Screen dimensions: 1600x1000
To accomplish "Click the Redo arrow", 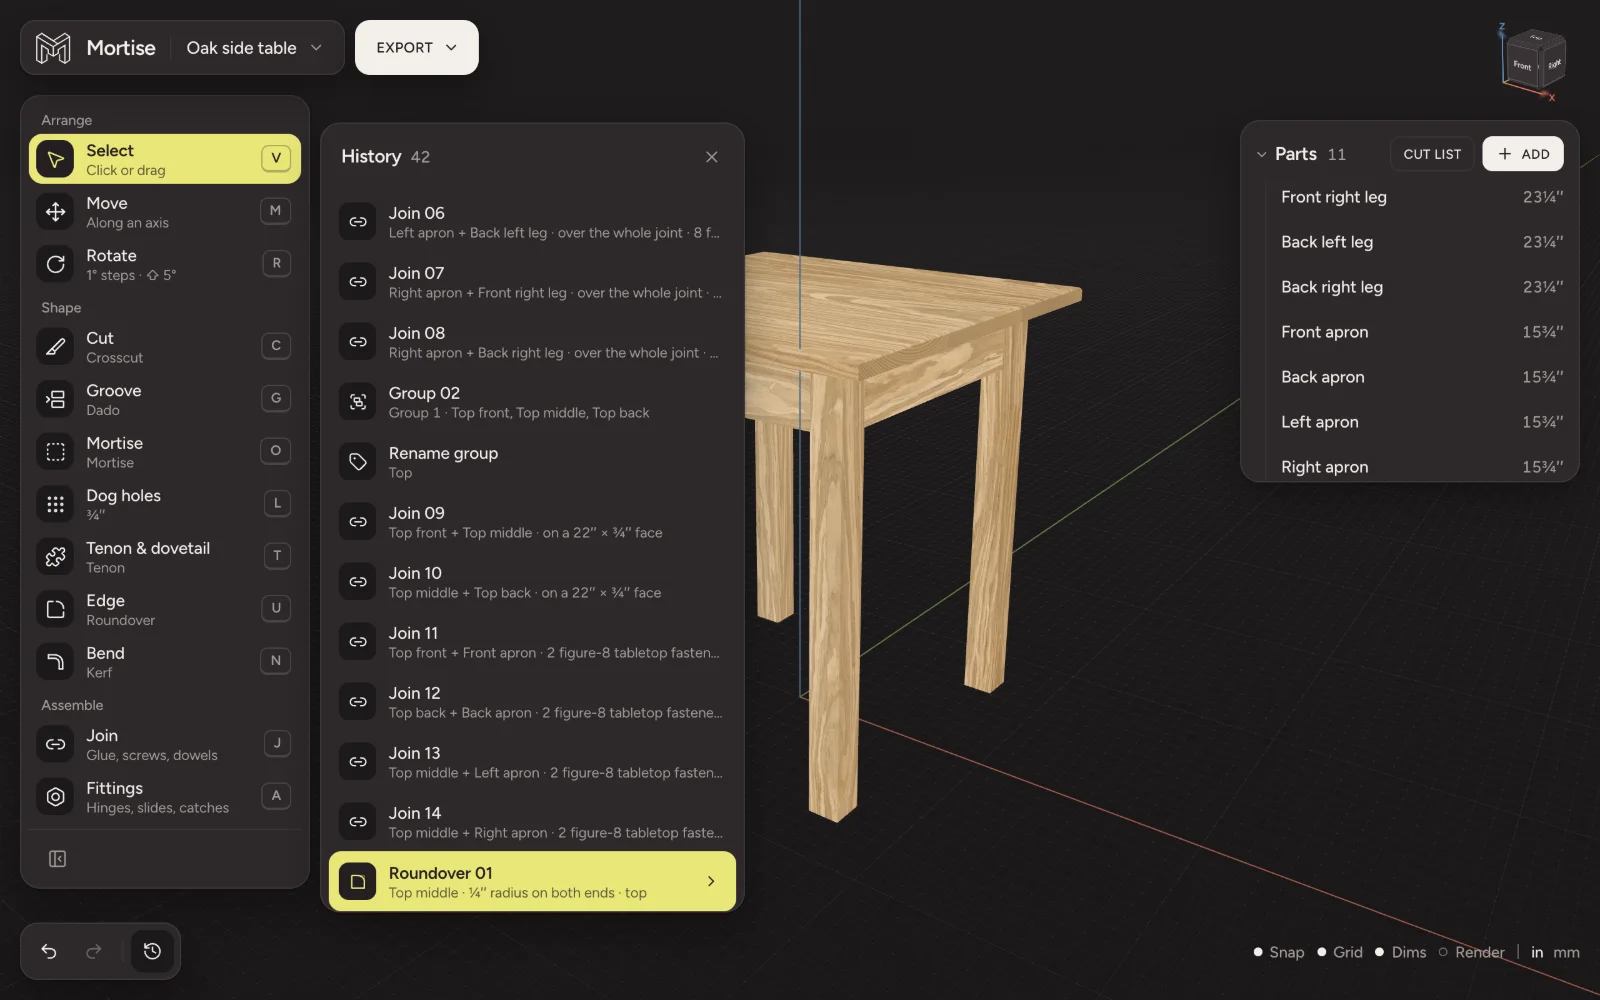I will (94, 951).
